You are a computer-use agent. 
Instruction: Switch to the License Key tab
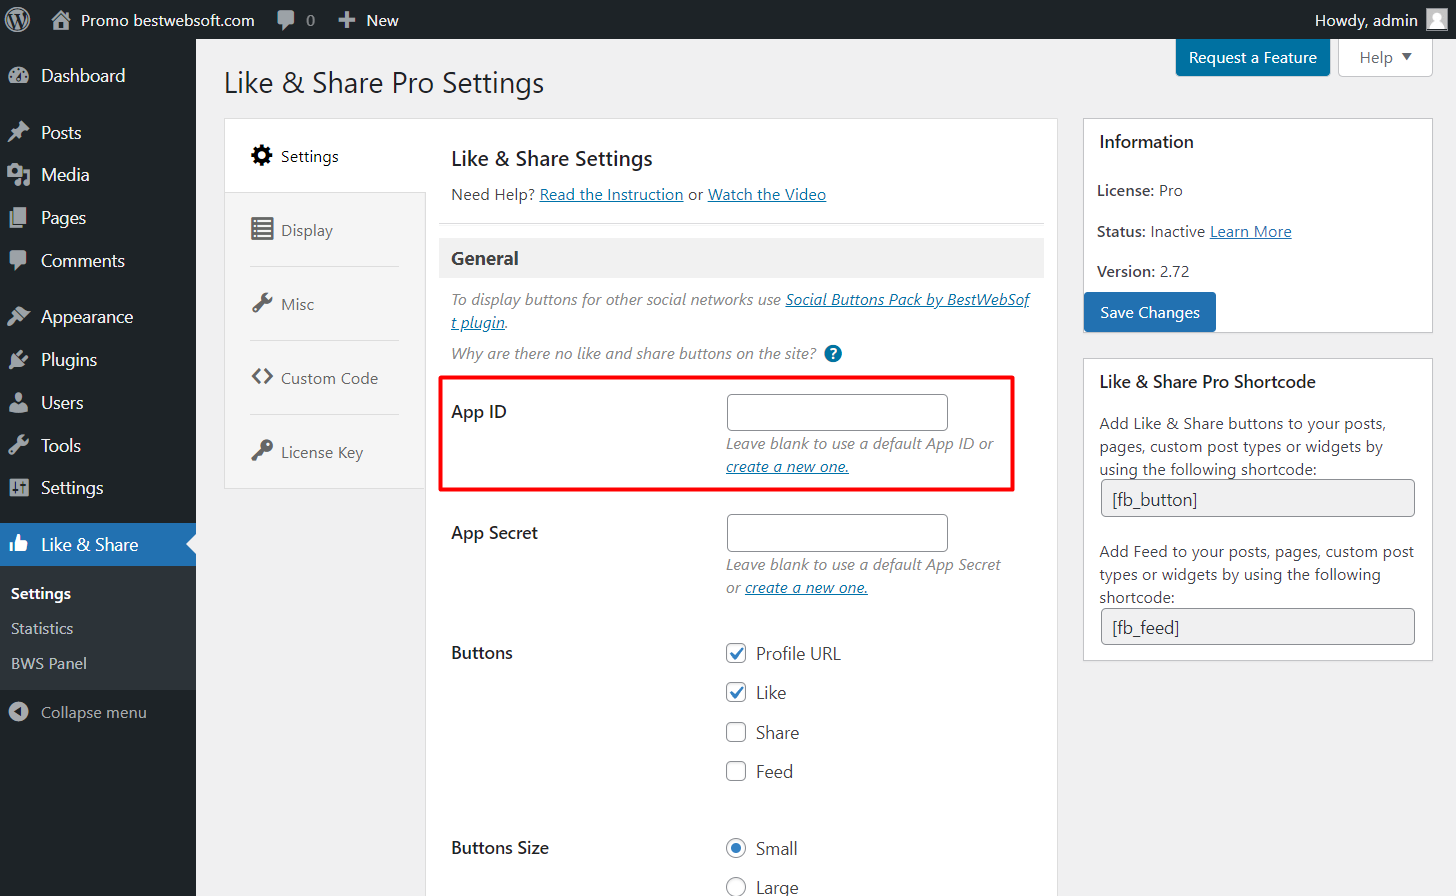pos(324,452)
